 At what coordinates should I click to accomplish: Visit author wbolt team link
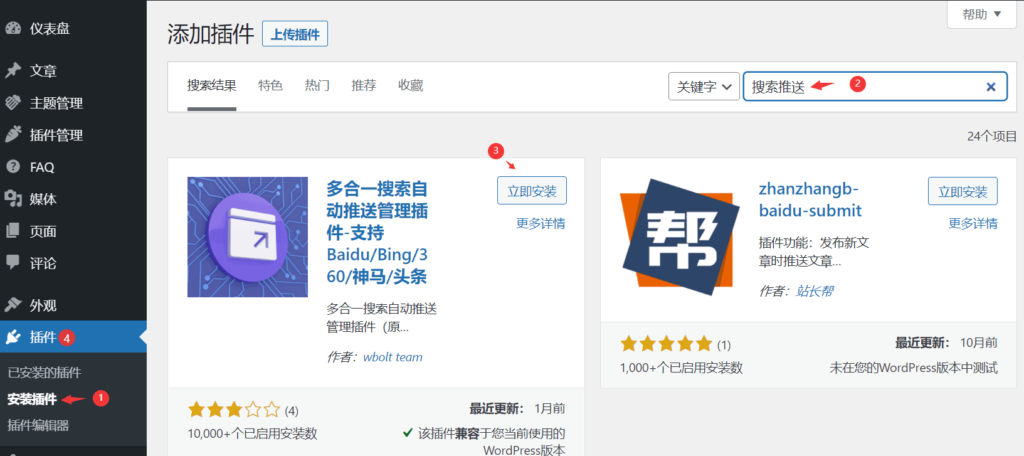[391, 357]
